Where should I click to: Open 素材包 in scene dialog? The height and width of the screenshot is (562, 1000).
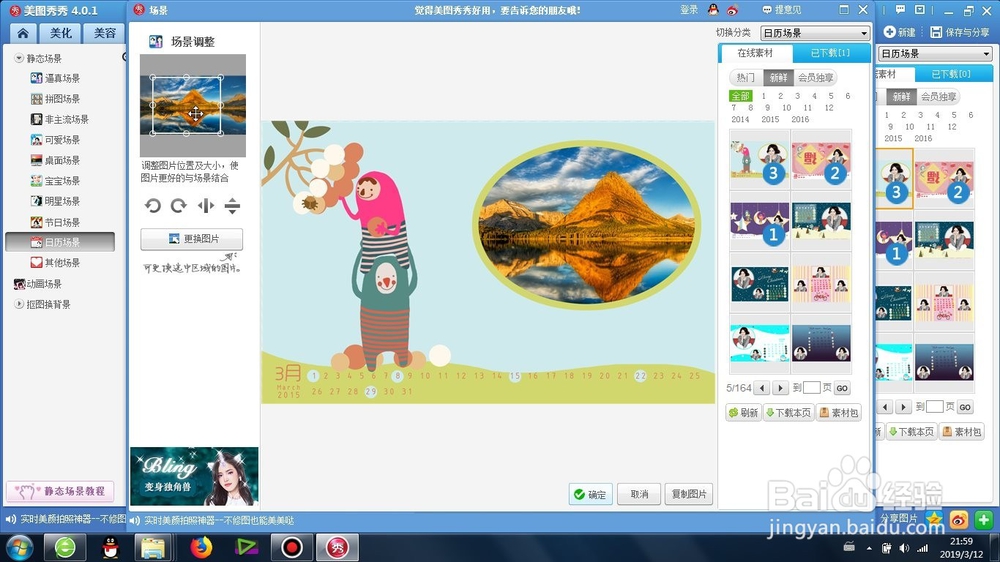point(839,413)
